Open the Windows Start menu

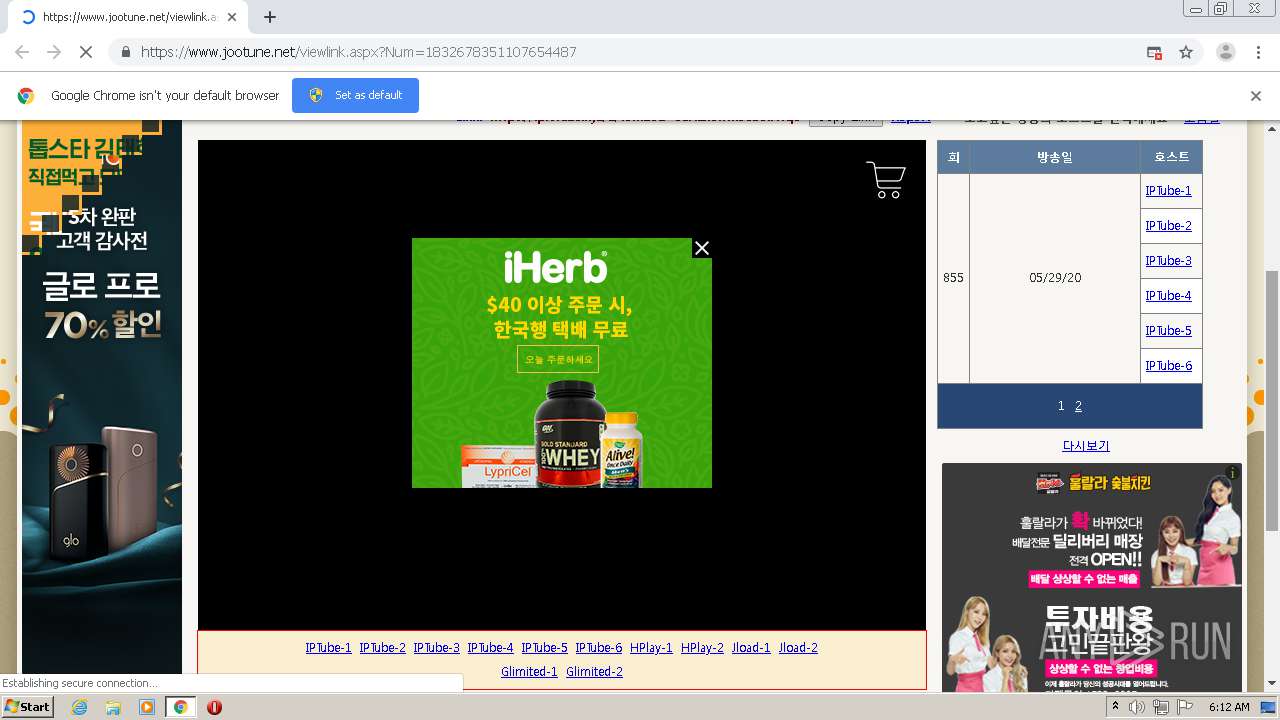[x=28, y=707]
